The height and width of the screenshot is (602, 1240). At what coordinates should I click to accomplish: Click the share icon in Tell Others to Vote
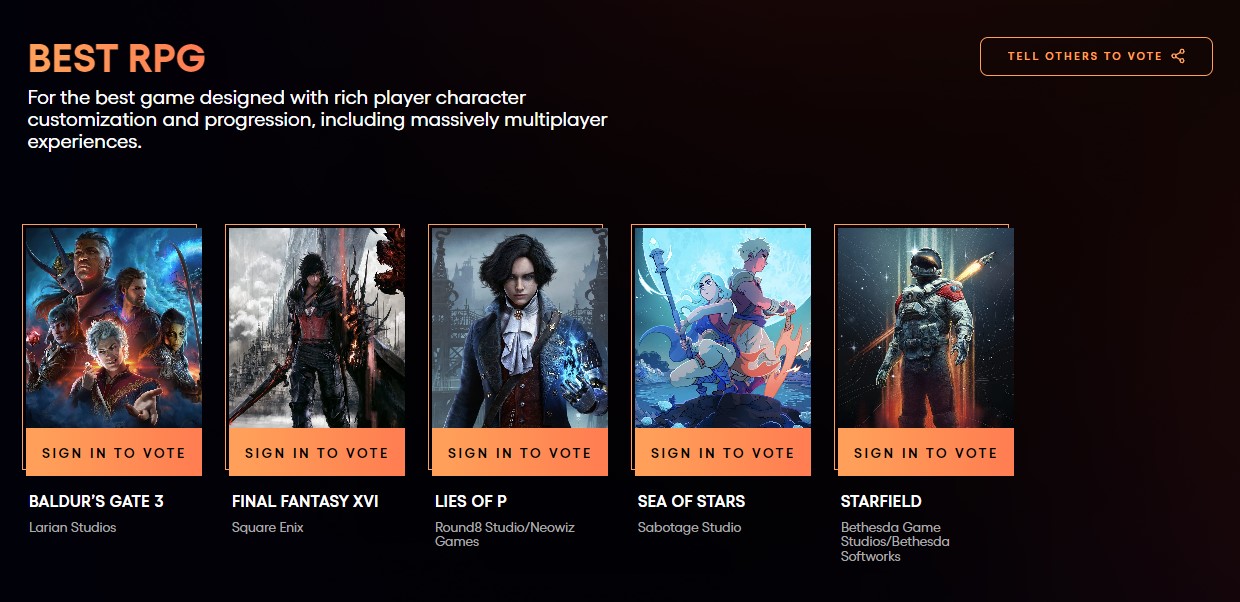tap(1178, 56)
